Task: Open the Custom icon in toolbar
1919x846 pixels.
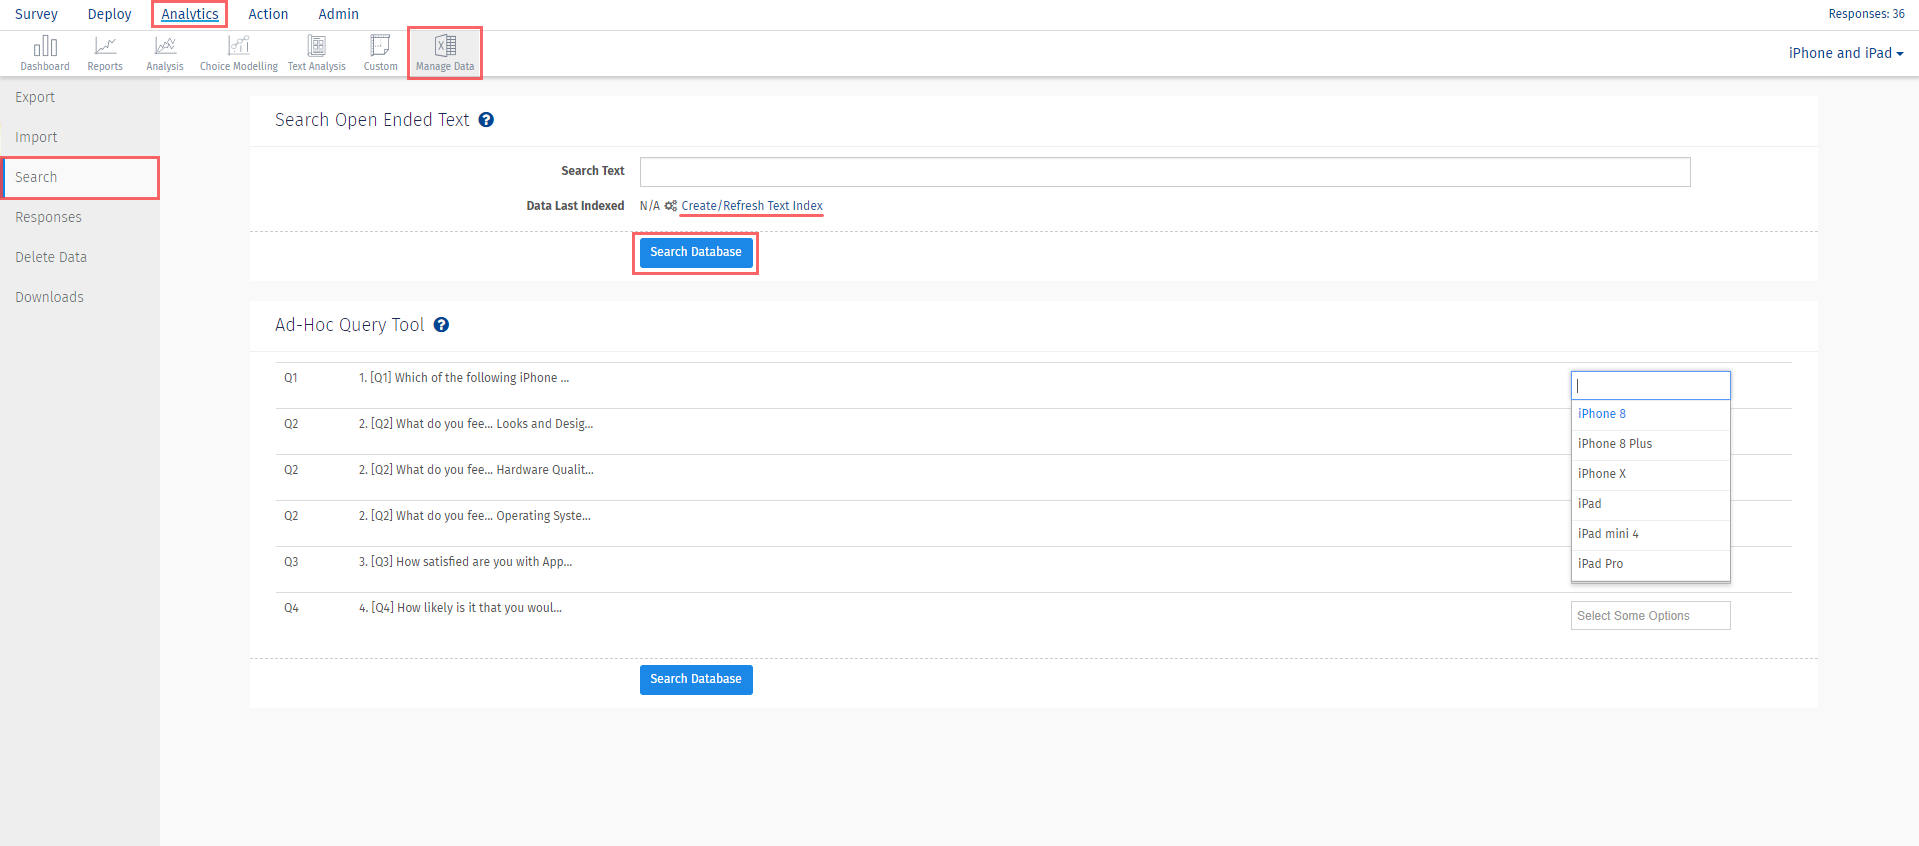Action: pyautogui.click(x=380, y=53)
